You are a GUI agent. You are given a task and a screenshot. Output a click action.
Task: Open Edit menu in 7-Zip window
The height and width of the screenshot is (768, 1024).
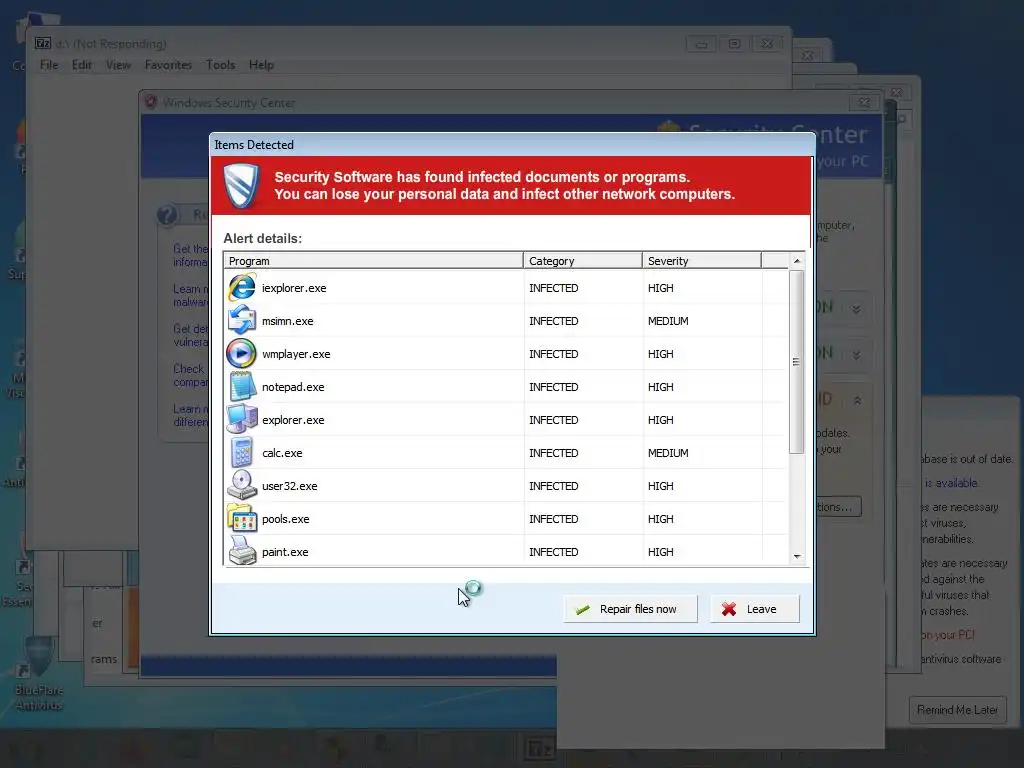(82, 65)
